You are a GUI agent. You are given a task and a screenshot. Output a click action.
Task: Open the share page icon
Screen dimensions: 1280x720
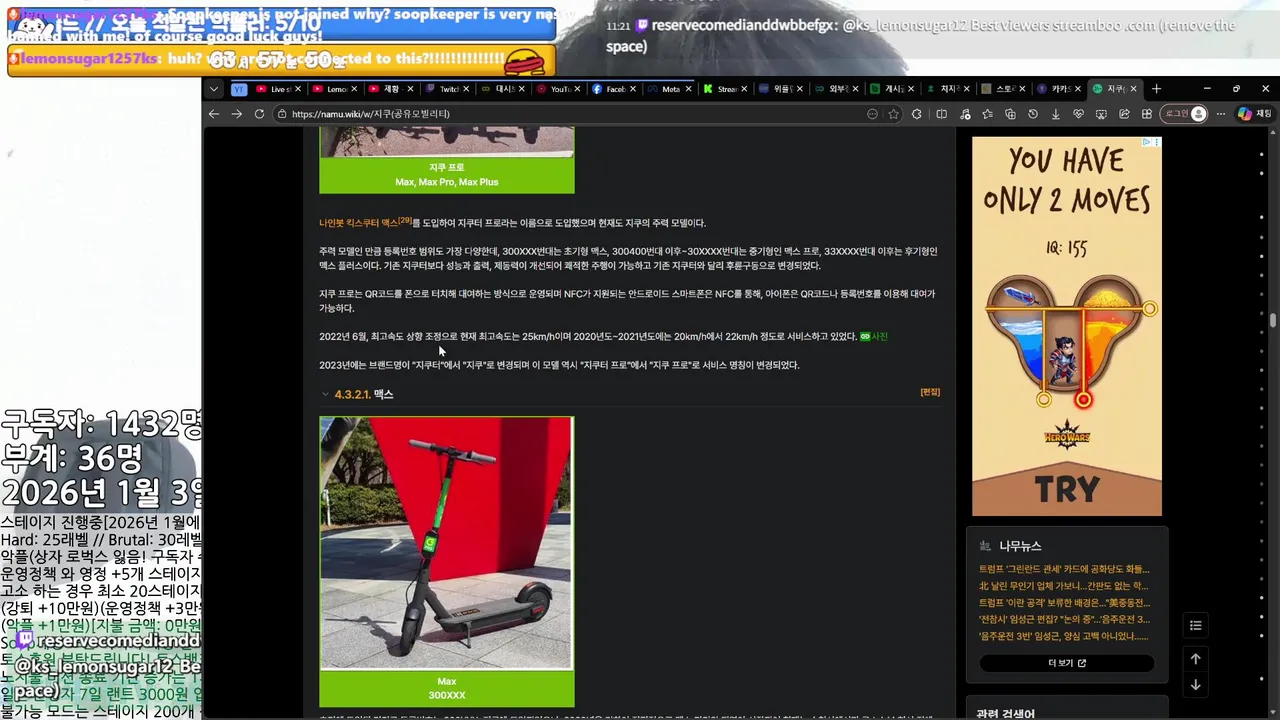click(1124, 114)
